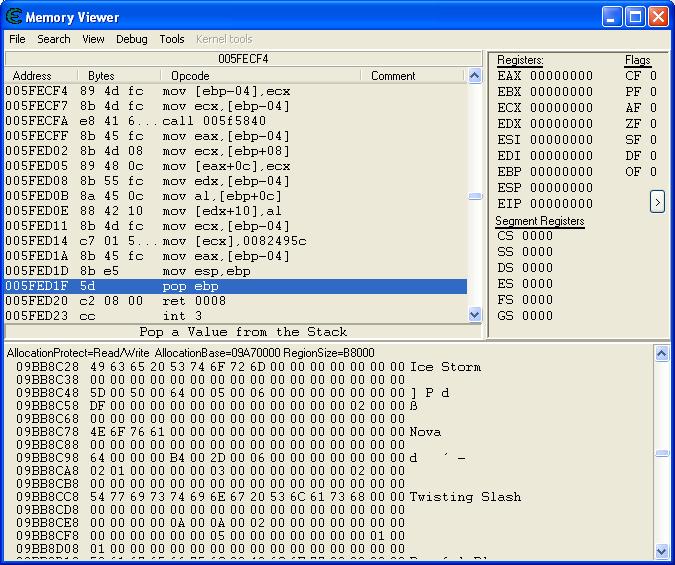Screen dimensions: 675x565
Task: Click the EAX register value
Action: pyautogui.click(x=560, y=76)
